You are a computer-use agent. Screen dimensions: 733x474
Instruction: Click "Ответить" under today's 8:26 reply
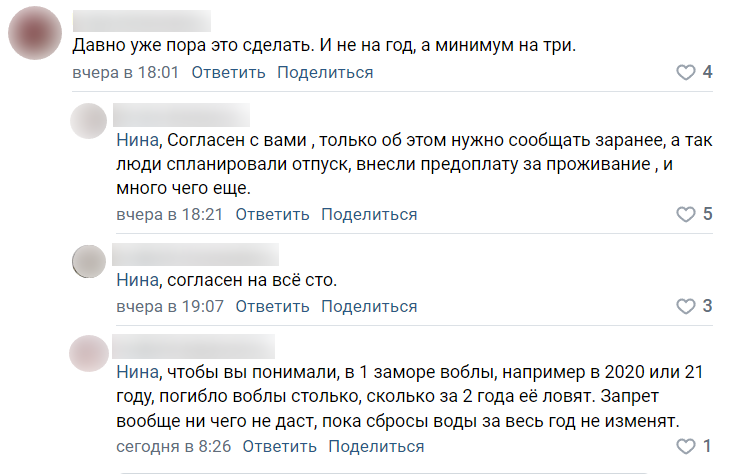tap(280, 446)
